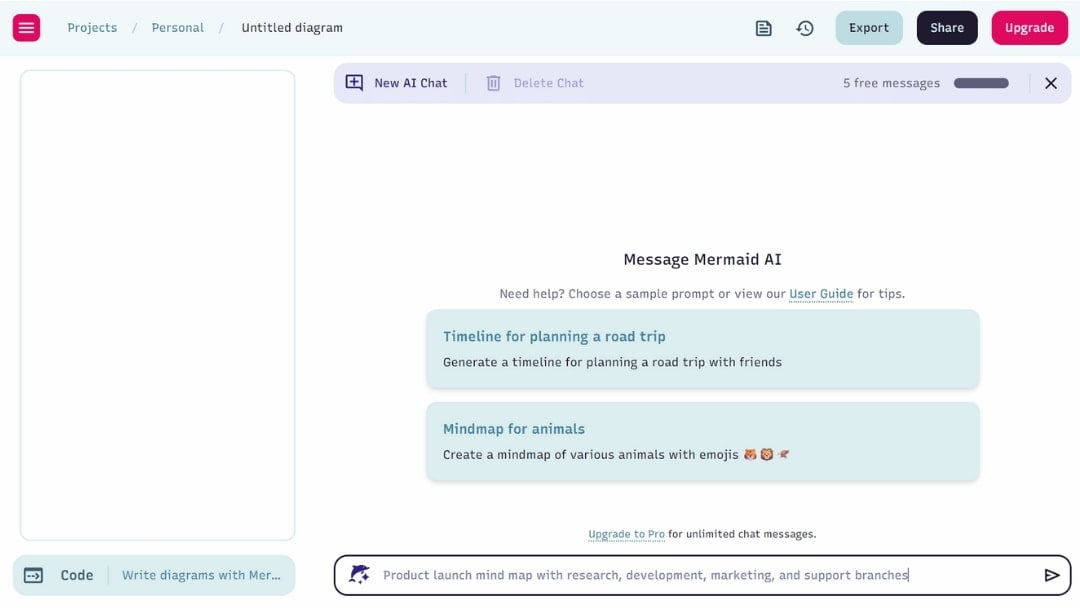This screenshot has height=610, width=1080.
Task: Click the New AI Chat label
Action: [411, 83]
